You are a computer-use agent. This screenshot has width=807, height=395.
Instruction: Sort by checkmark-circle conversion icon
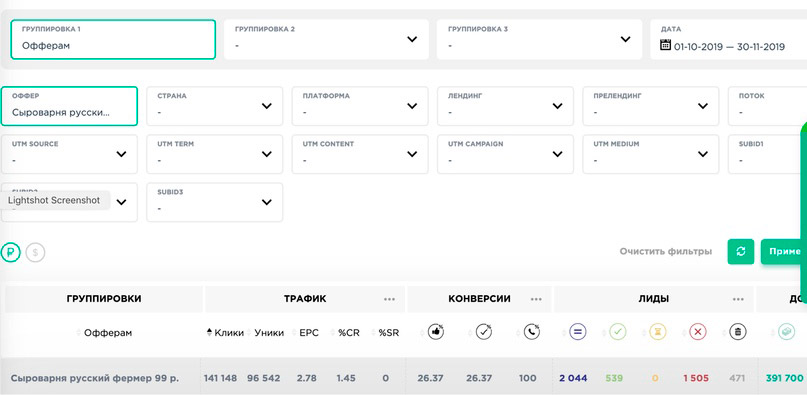coord(483,332)
